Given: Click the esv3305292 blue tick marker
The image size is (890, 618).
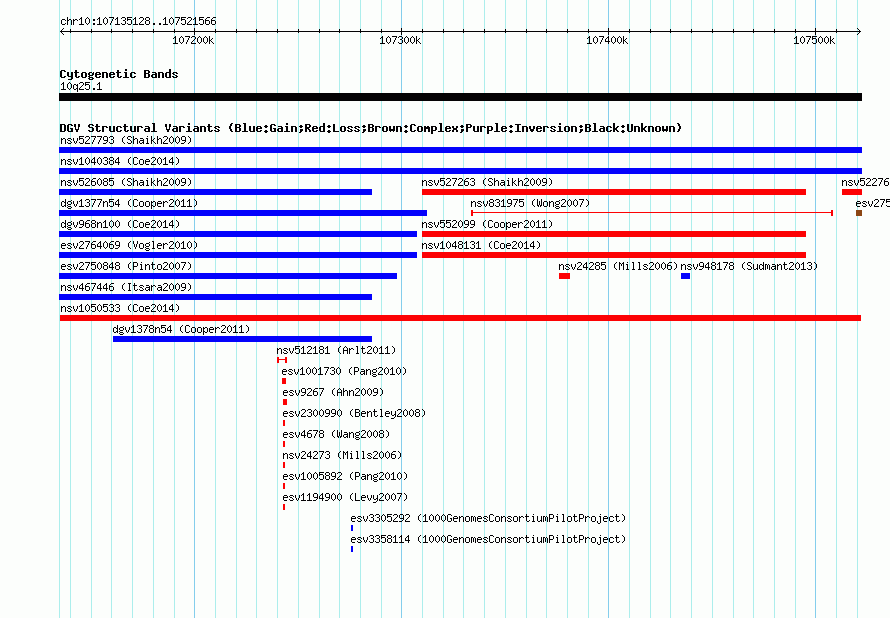Looking at the screenshot, I should click(x=352, y=528).
